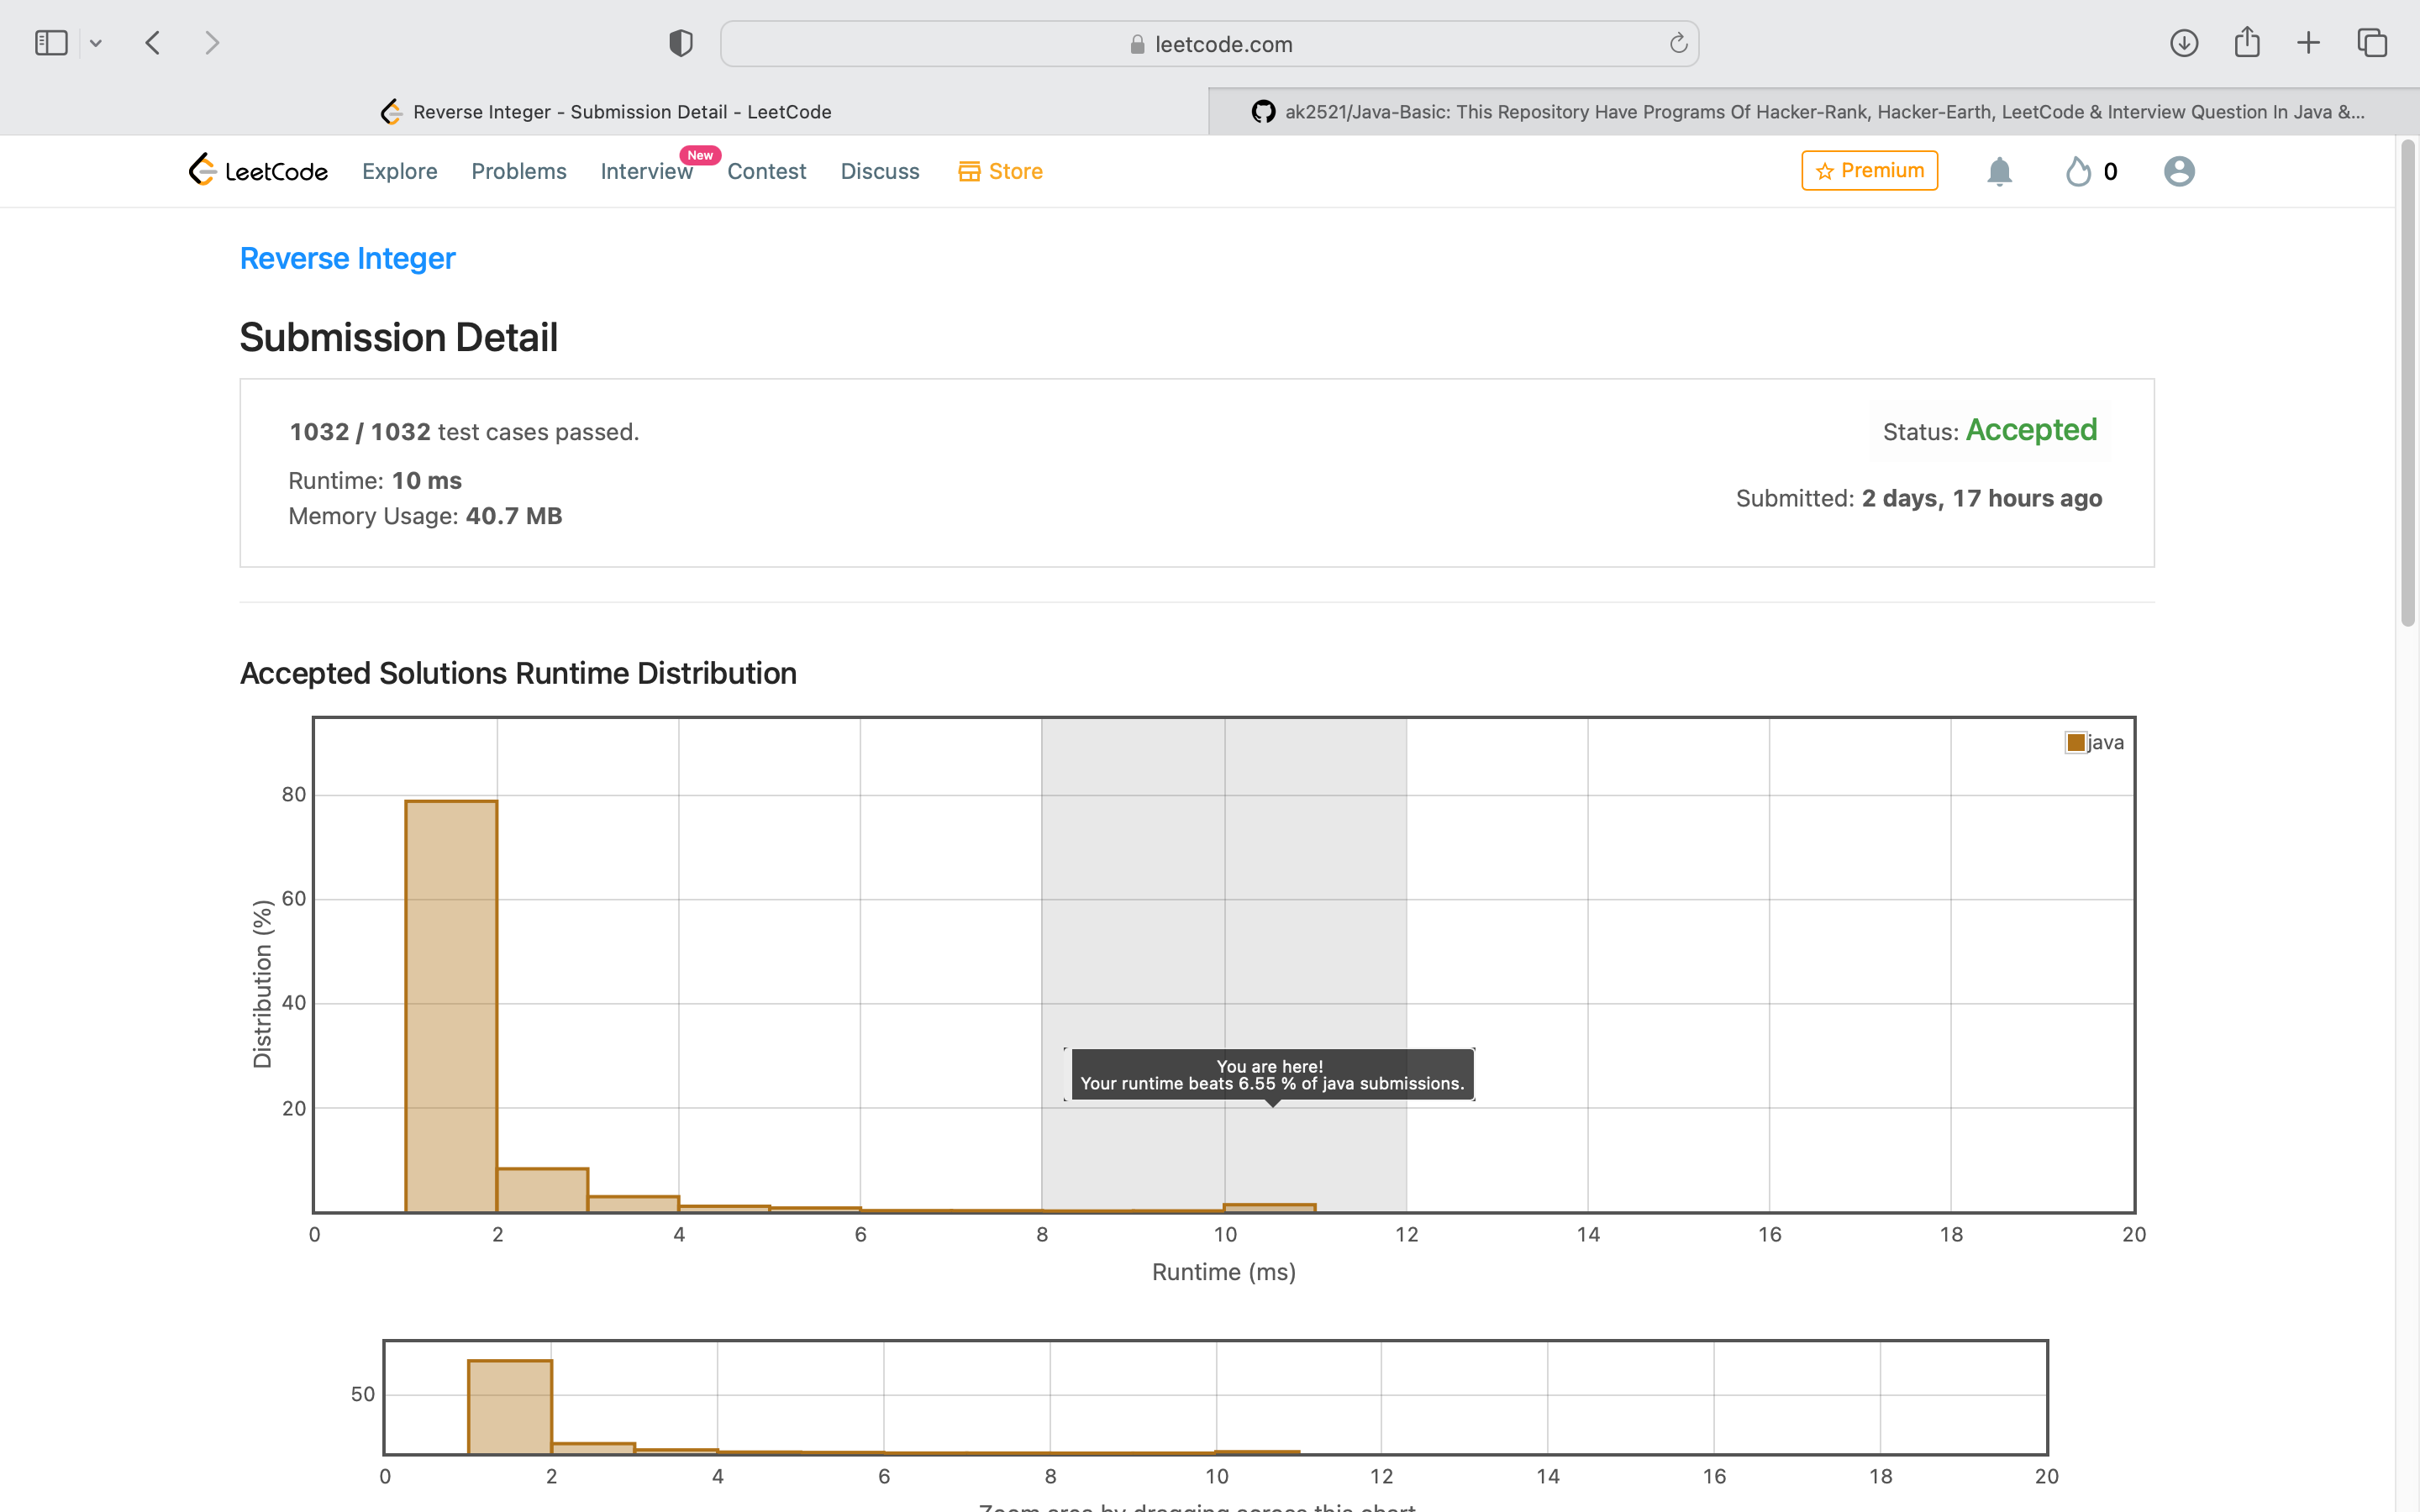The image size is (2420, 1512).
Task: Click Safari's privacy shield icon
Action: coord(680,43)
